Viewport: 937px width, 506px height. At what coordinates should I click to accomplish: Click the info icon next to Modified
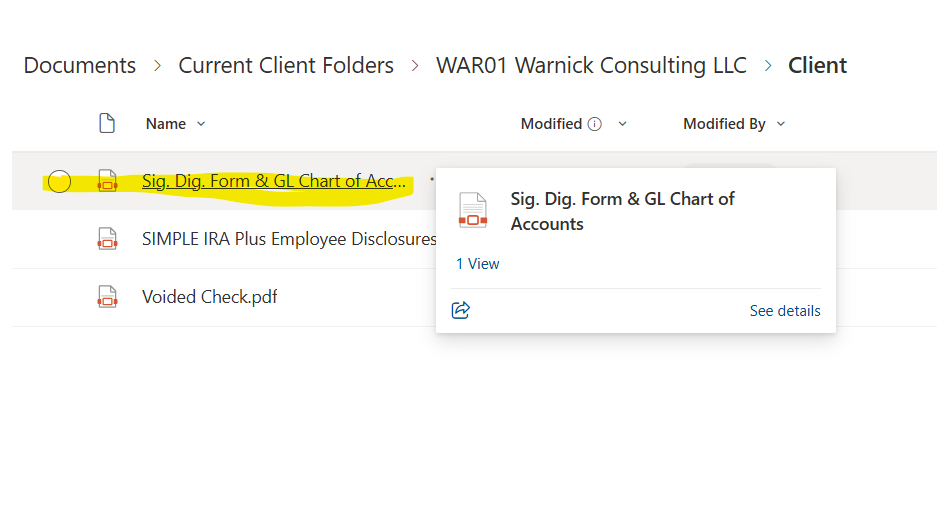[595, 124]
